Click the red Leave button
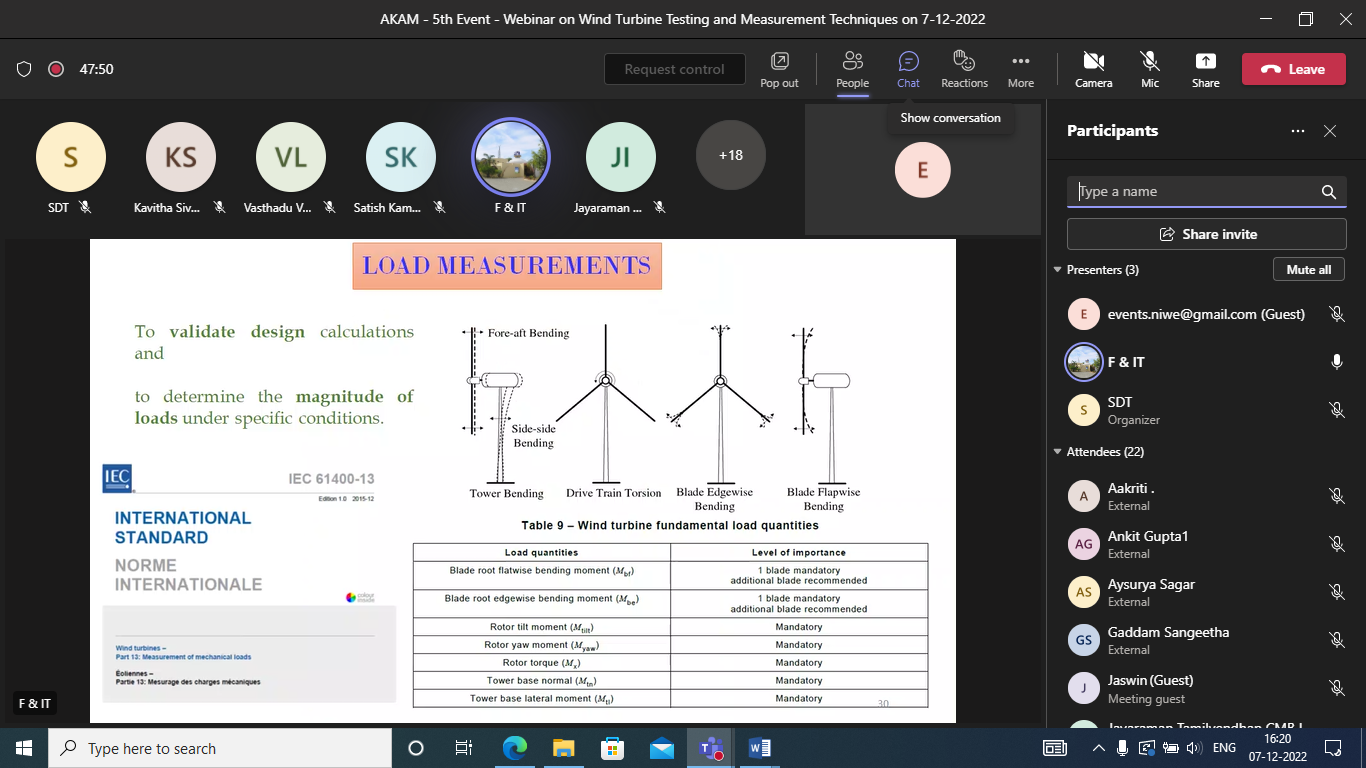Screen dimensions: 1366x768 (1293, 69)
